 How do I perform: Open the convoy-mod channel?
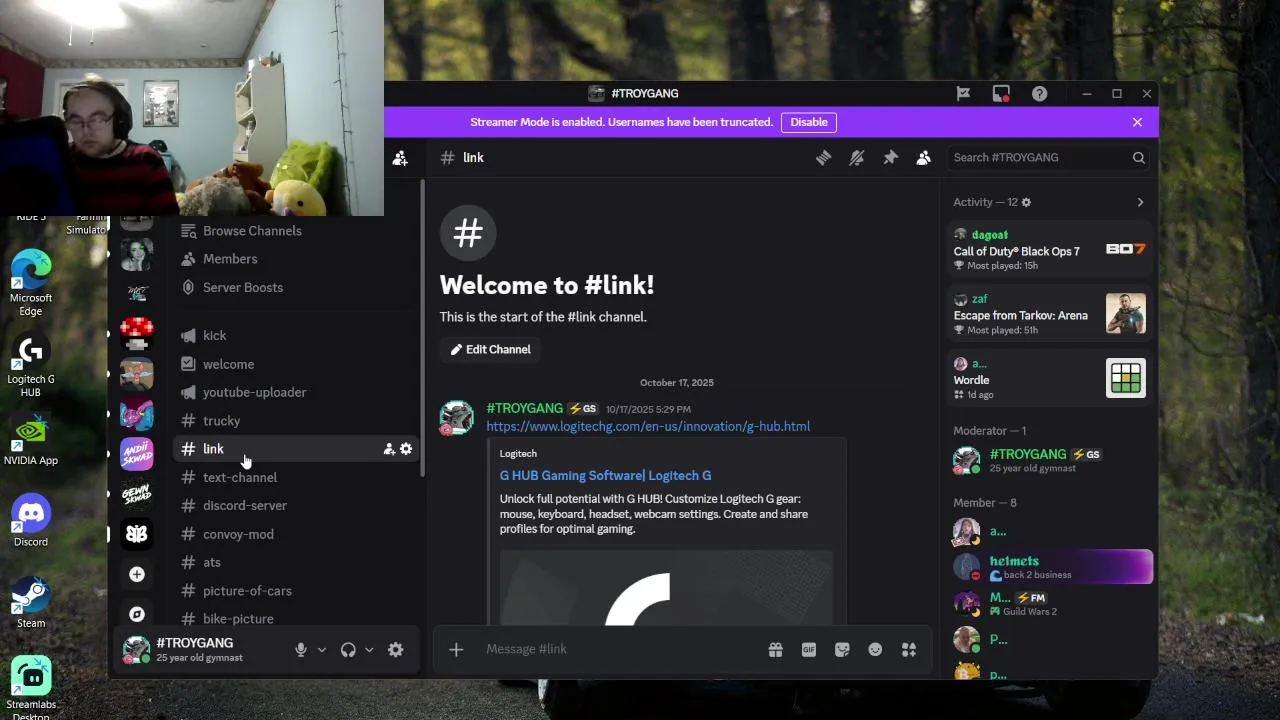pyautogui.click(x=296, y=534)
